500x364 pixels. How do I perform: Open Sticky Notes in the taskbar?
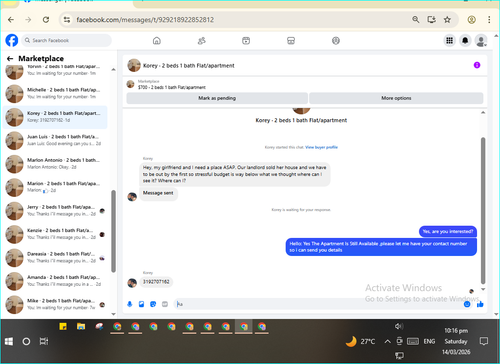(x=63, y=326)
